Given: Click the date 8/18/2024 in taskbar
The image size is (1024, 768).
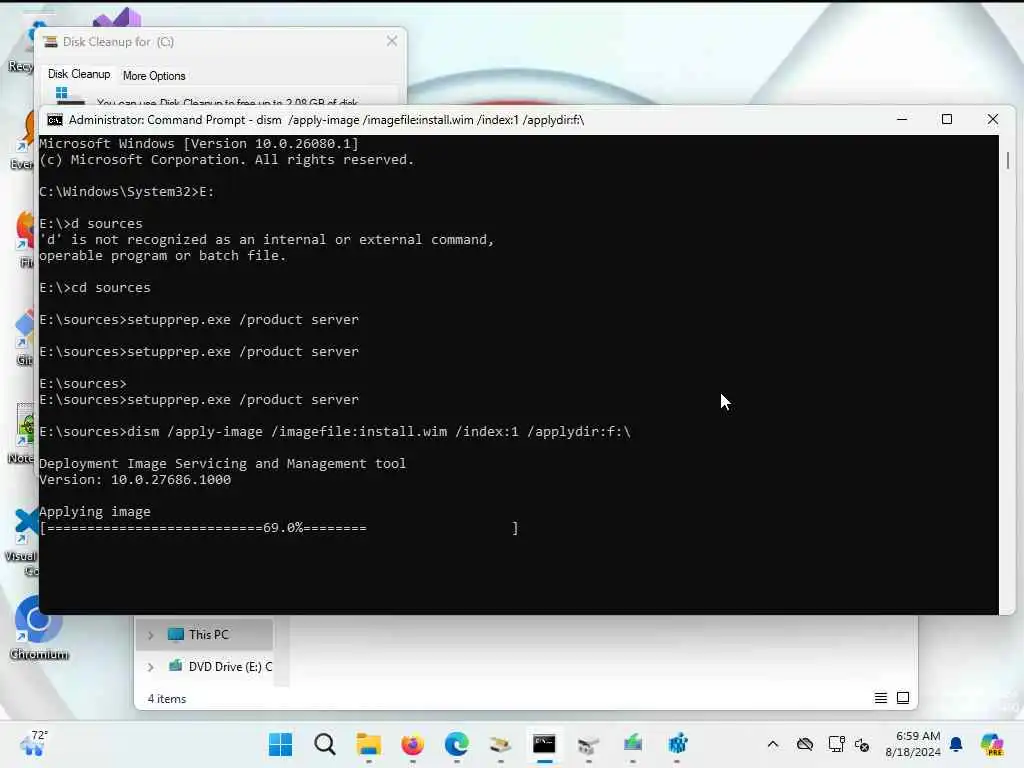Looking at the screenshot, I should pyautogui.click(x=912, y=752).
